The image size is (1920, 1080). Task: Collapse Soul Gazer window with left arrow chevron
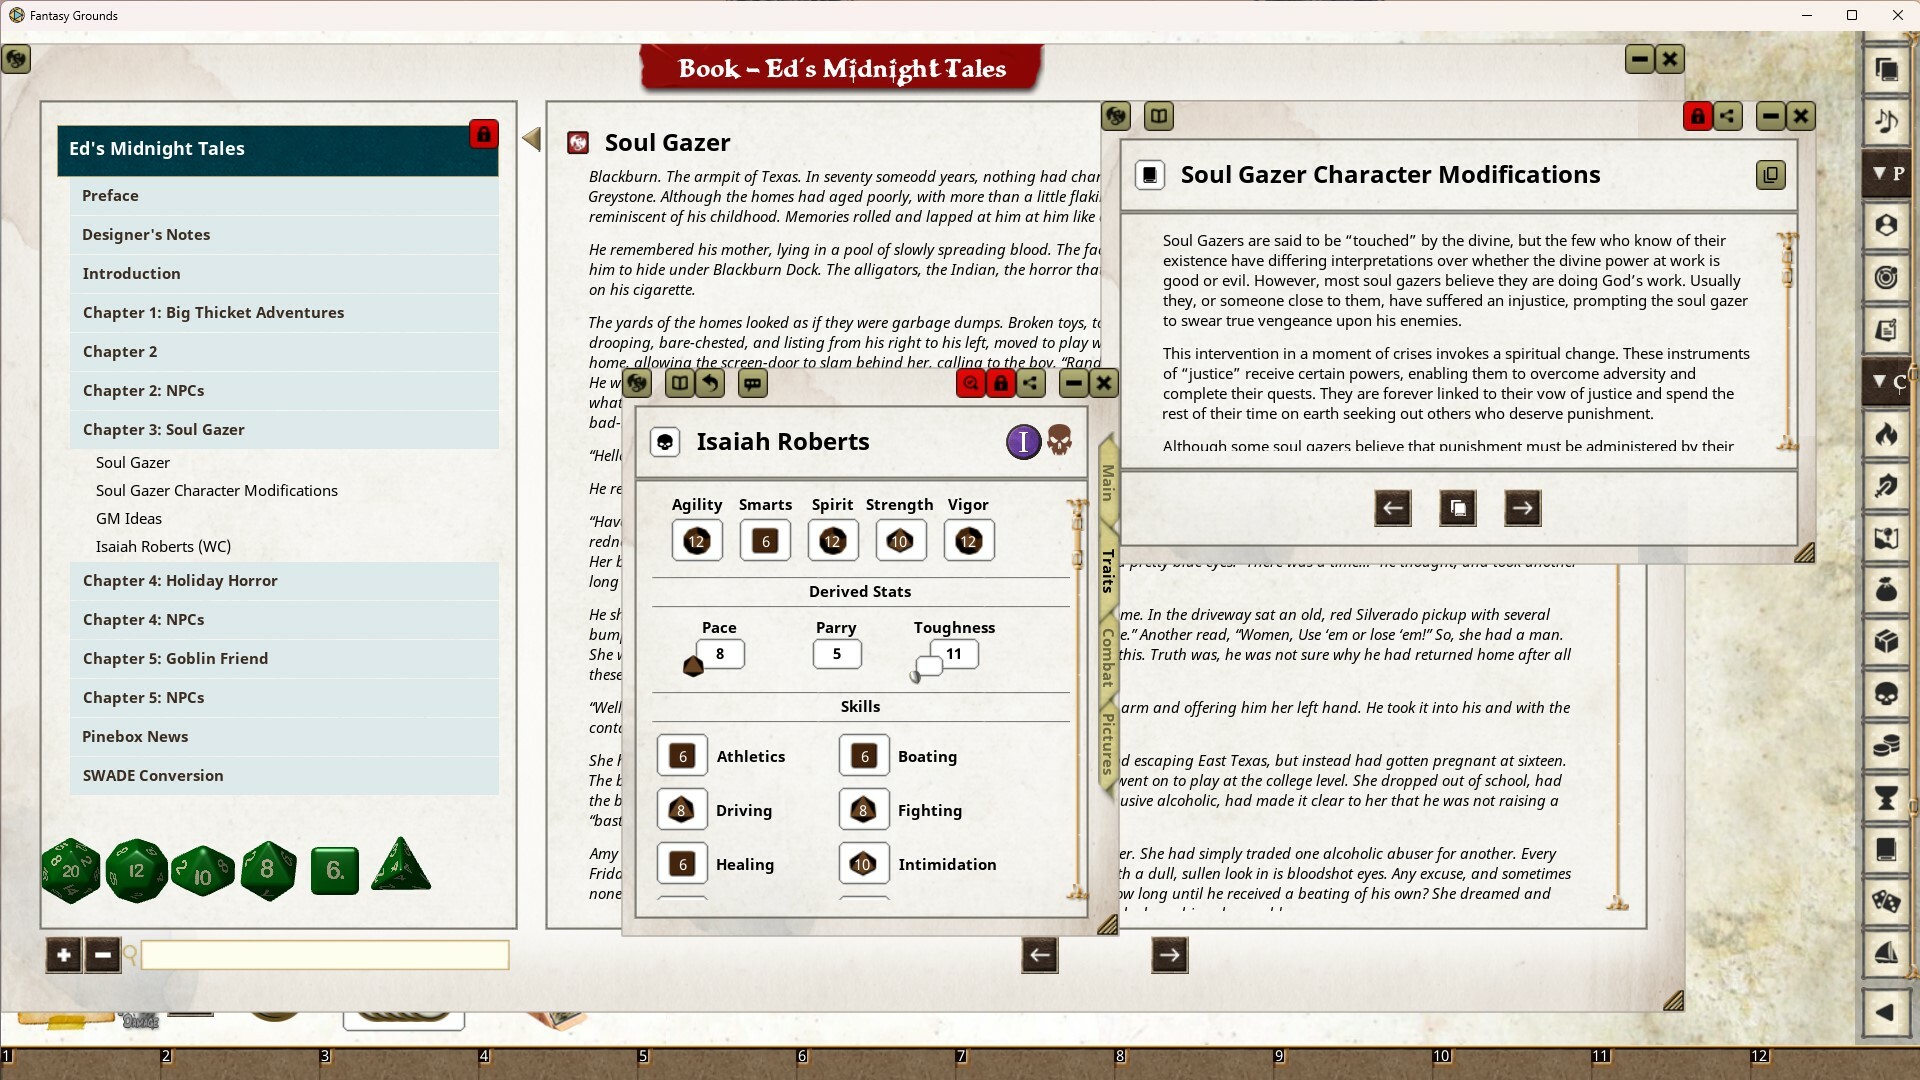point(531,139)
